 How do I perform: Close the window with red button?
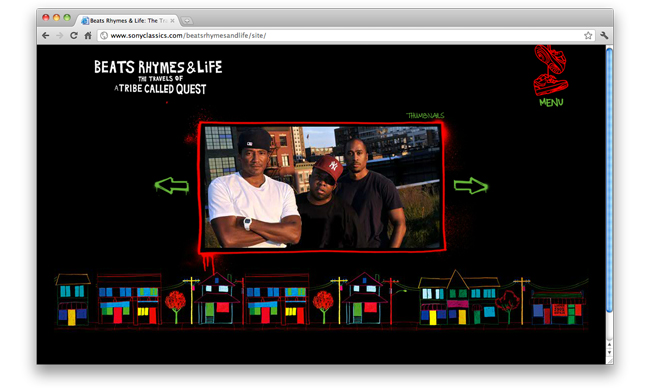coord(46,17)
